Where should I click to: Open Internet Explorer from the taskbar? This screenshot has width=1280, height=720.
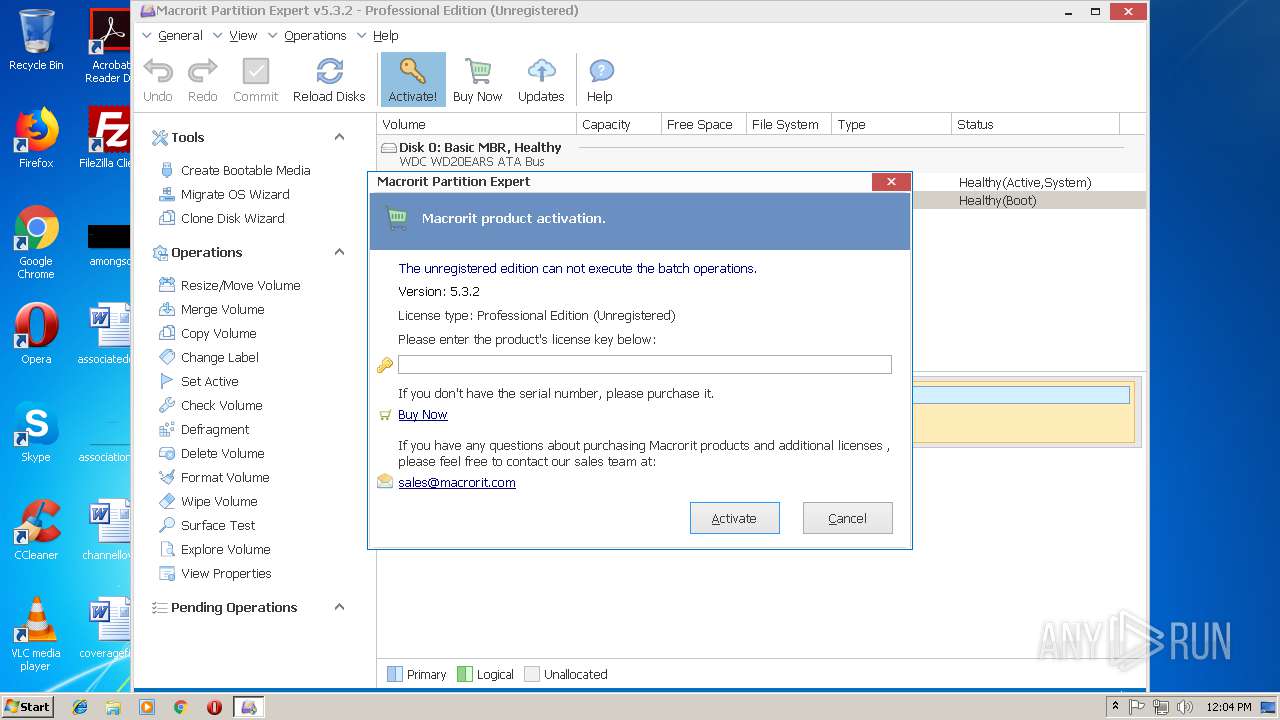tap(80, 707)
